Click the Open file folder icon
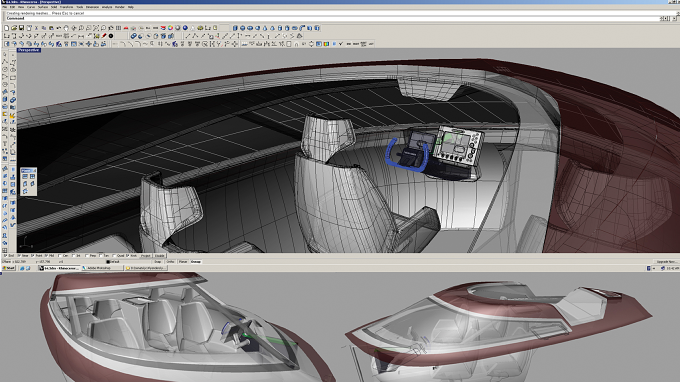This screenshot has width=680, height=382. pyautogui.click(x=14, y=28)
